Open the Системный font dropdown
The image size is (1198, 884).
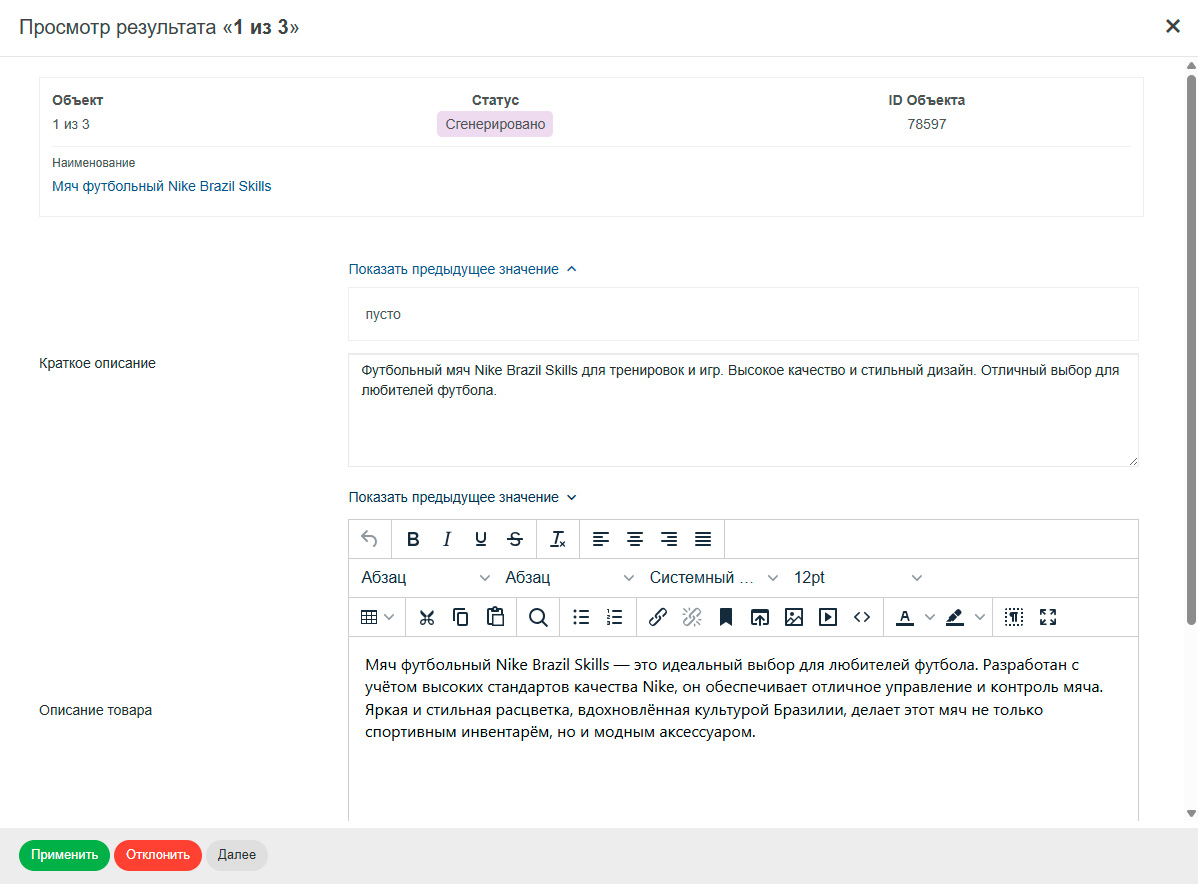714,578
